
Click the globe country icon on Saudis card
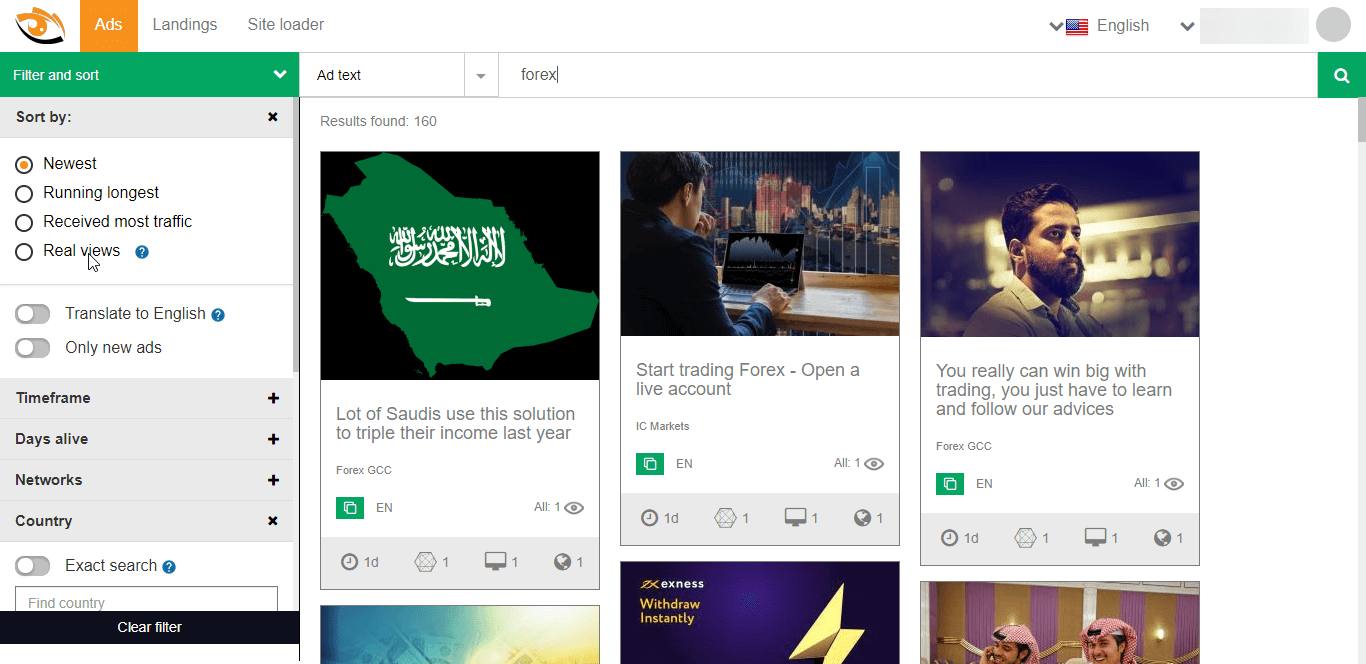[x=562, y=562]
